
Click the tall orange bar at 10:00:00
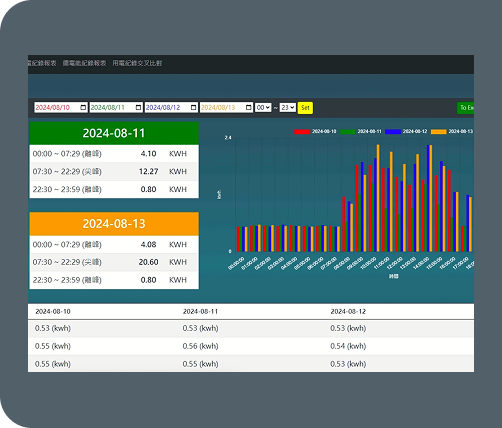378,198
